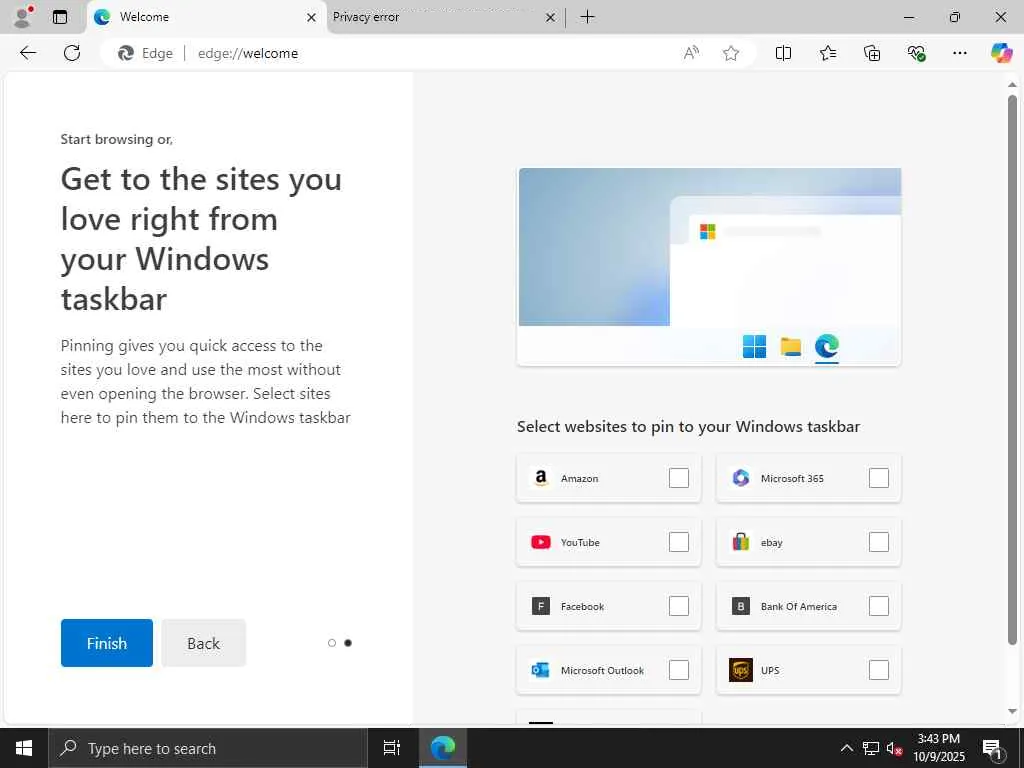Click the address bar edge://welcome

[248, 53]
